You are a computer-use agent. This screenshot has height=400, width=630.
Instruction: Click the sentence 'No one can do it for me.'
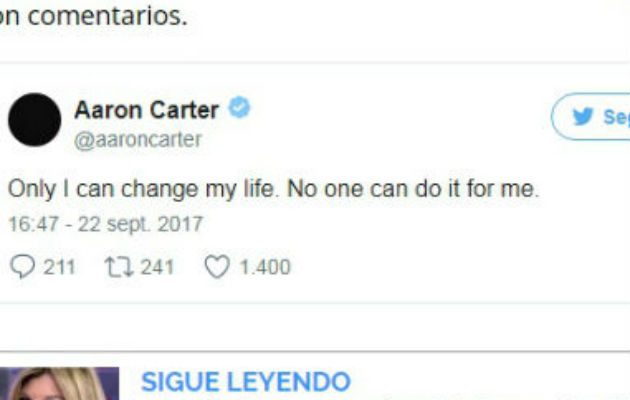pos(413,189)
